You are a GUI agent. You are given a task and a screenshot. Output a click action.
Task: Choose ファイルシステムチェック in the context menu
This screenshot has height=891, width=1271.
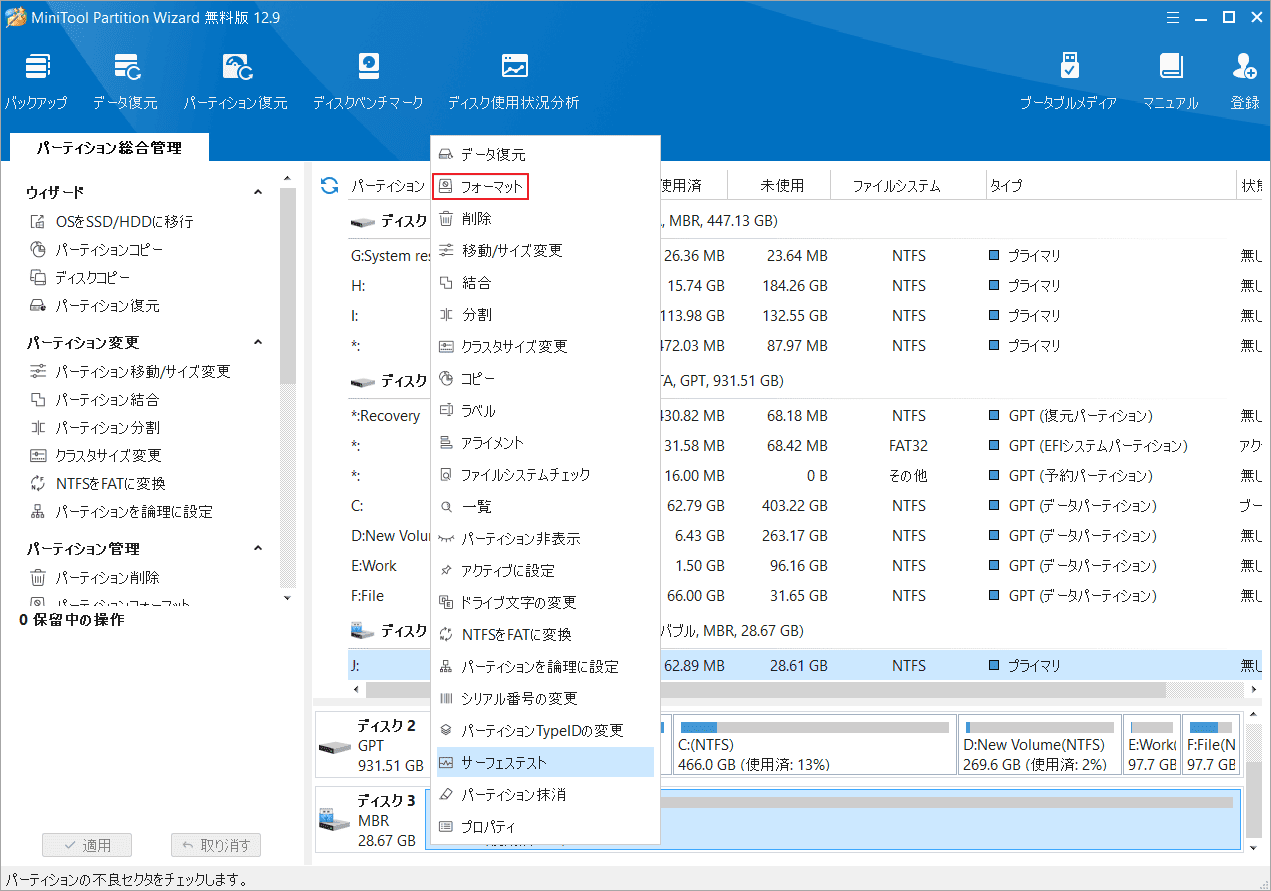click(545, 474)
